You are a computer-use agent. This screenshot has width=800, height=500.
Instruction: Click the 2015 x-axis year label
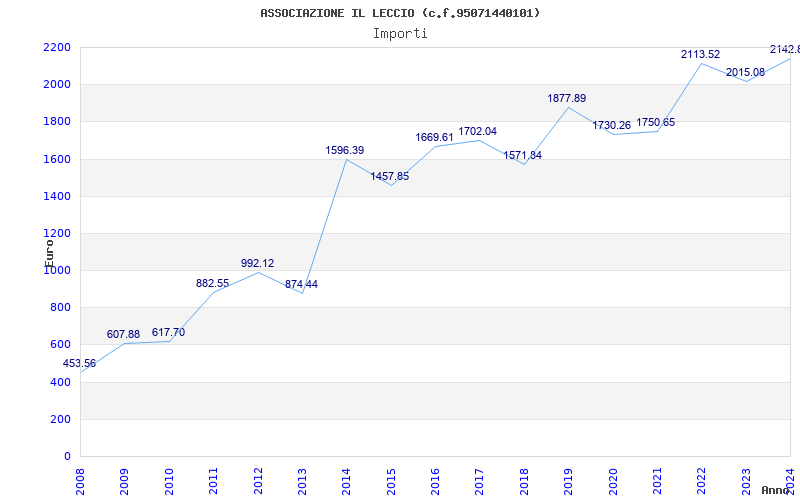click(x=391, y=481)
